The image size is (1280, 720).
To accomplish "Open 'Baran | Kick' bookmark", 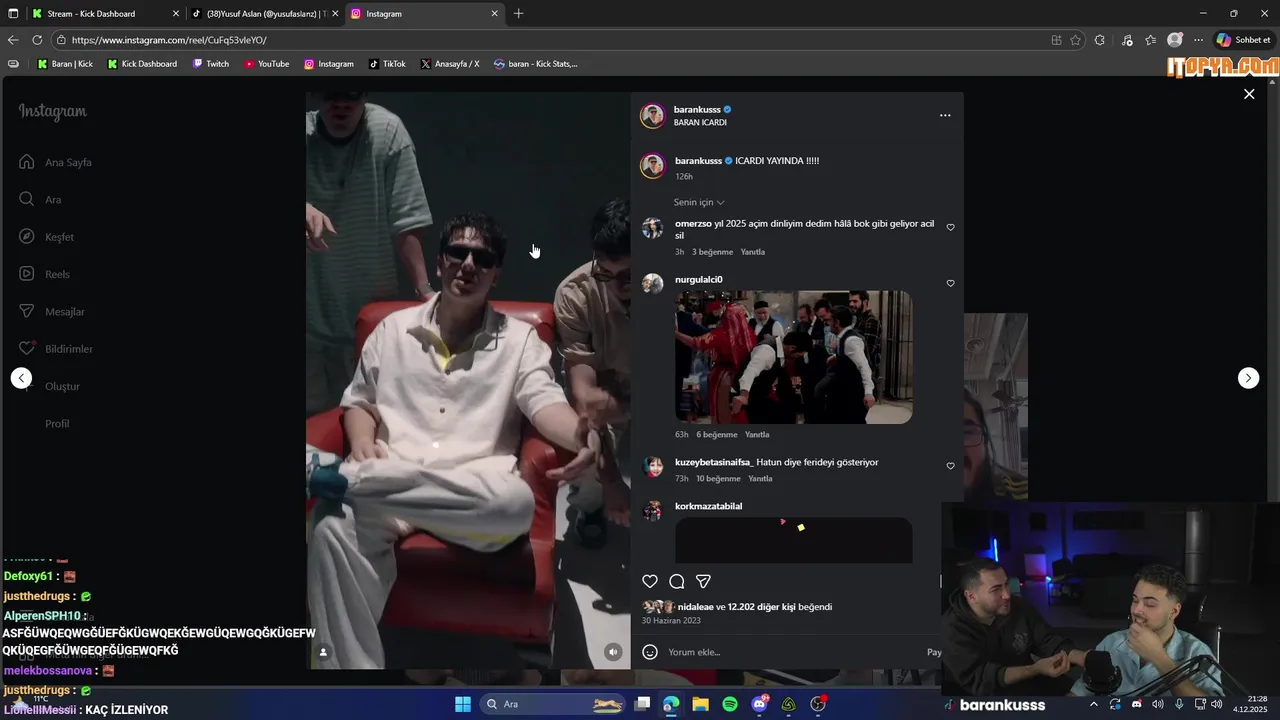I will pyautogui.click(x=65, y=64).
